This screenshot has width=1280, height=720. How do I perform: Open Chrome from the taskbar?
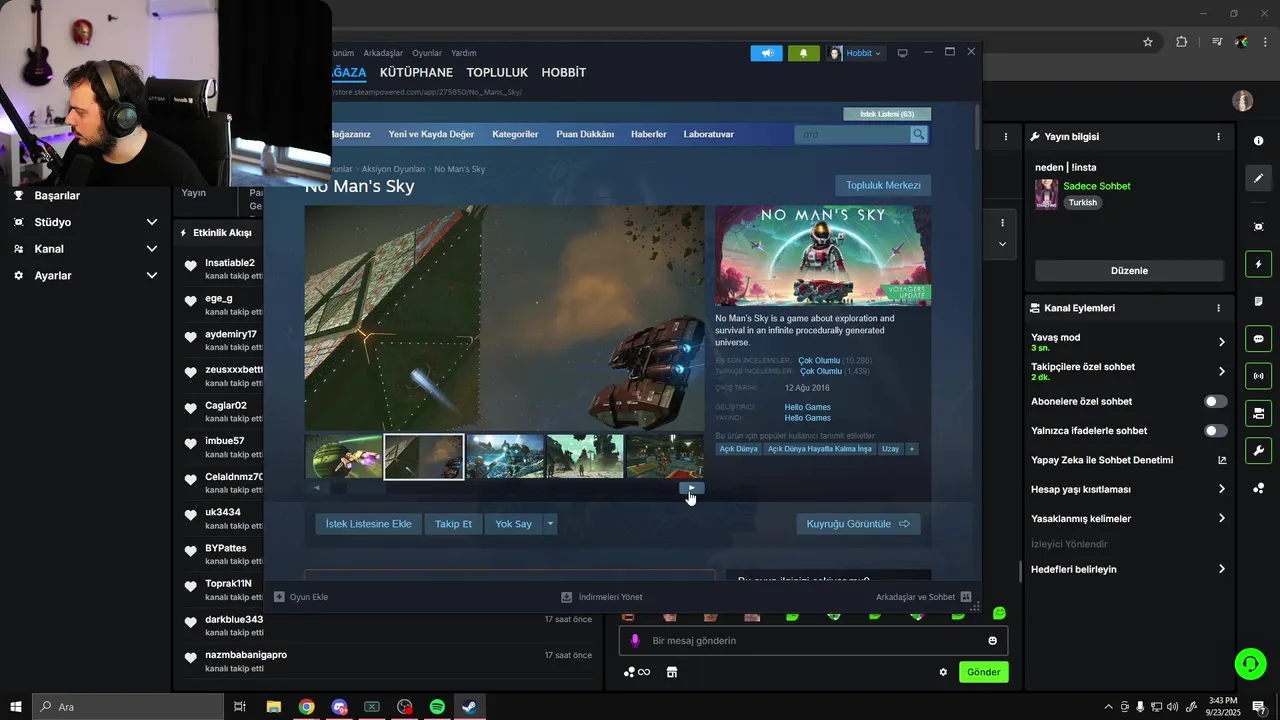tap(306, 707)
